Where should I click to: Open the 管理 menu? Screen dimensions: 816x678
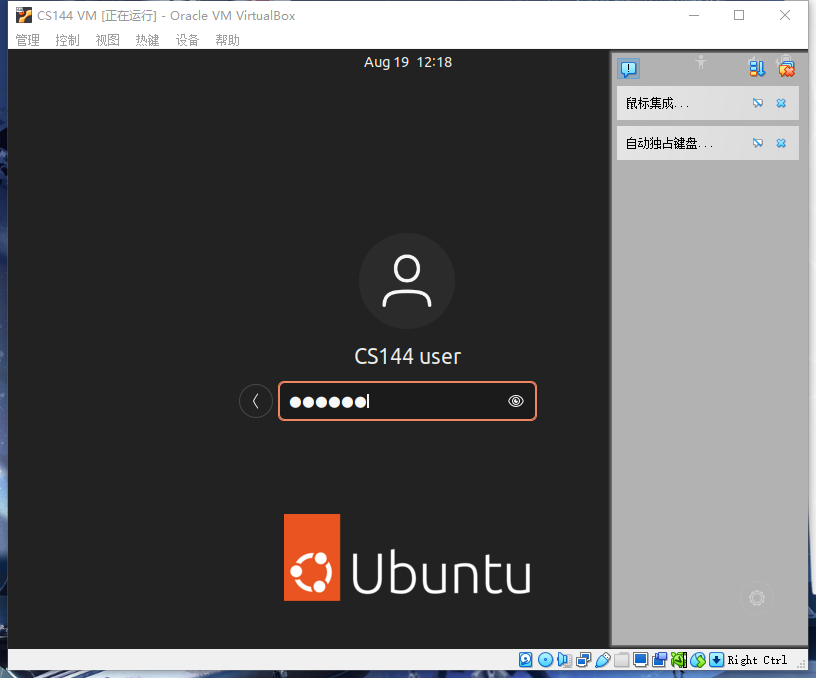(x=28, y=40)
